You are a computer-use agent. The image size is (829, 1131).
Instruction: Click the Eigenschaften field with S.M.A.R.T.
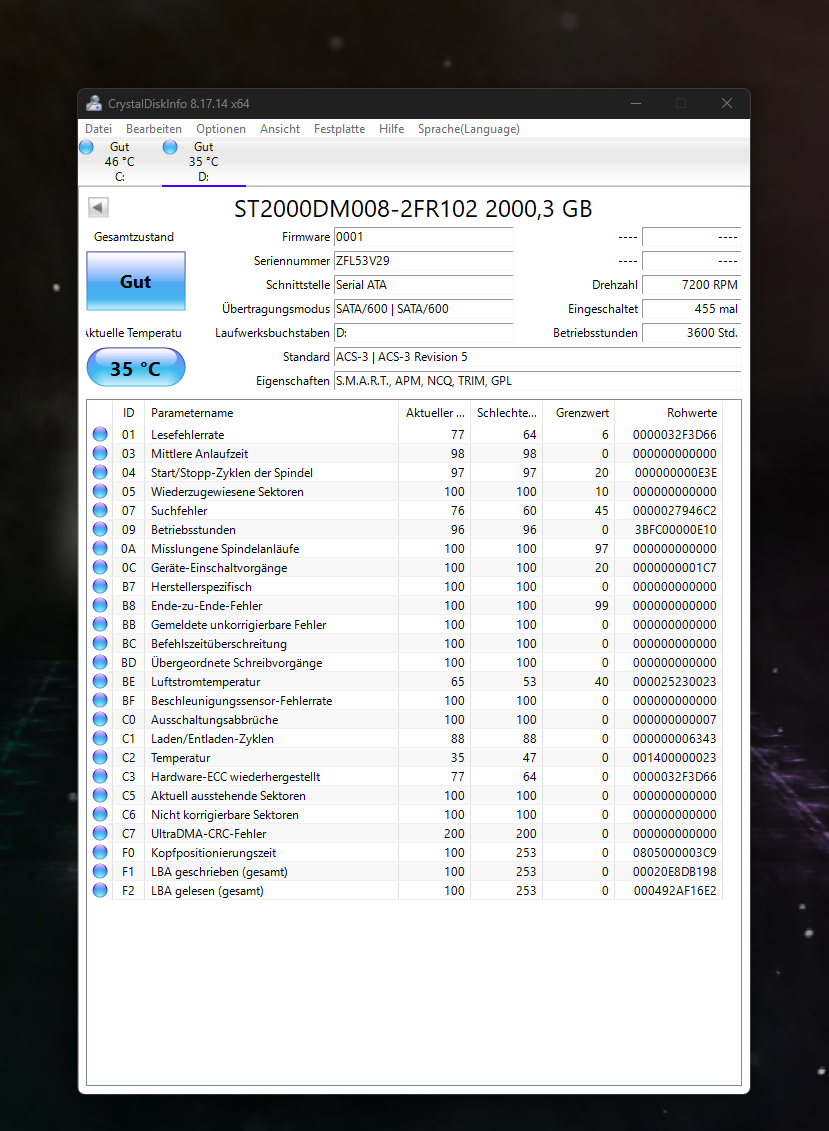pyautogui.click(x=538, y=380)
